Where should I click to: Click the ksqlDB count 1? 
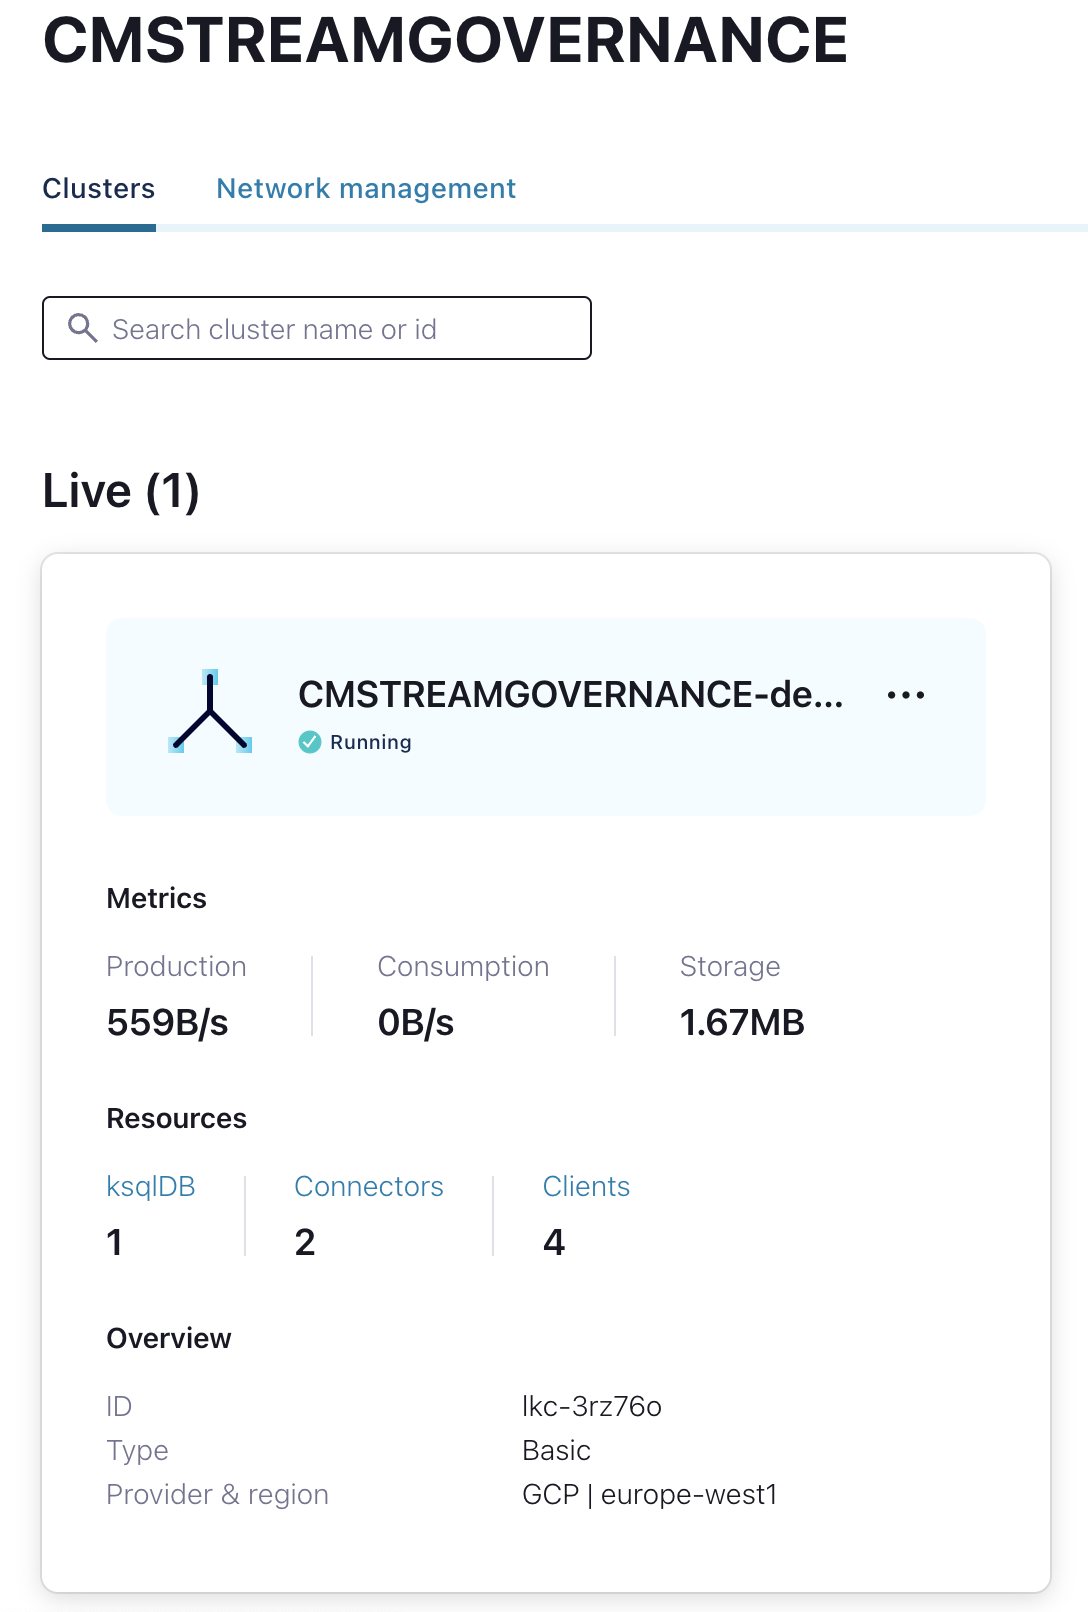tap(115, 1242)
